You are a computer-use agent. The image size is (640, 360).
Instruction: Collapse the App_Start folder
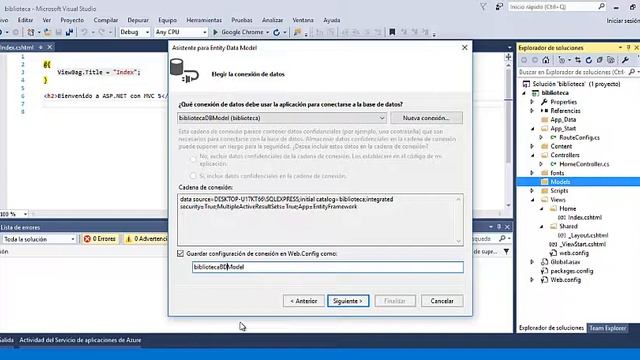[532, 129]
